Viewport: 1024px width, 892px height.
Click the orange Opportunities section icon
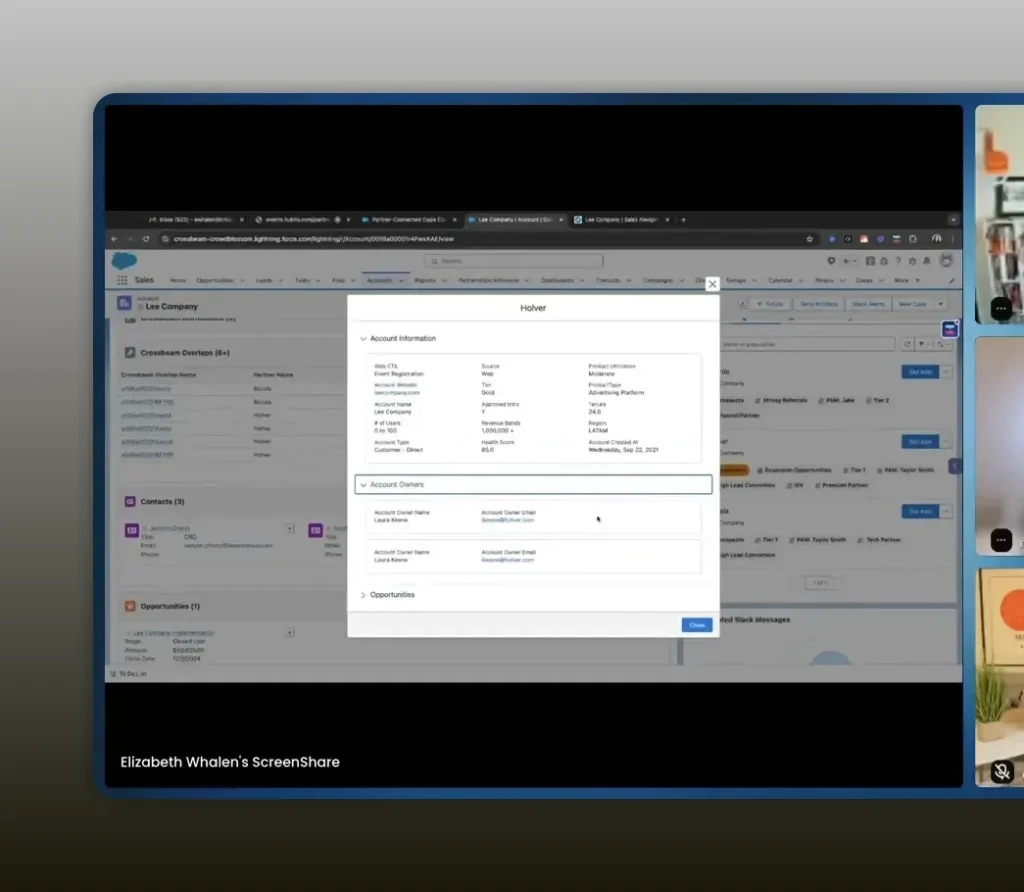(130, 606)
